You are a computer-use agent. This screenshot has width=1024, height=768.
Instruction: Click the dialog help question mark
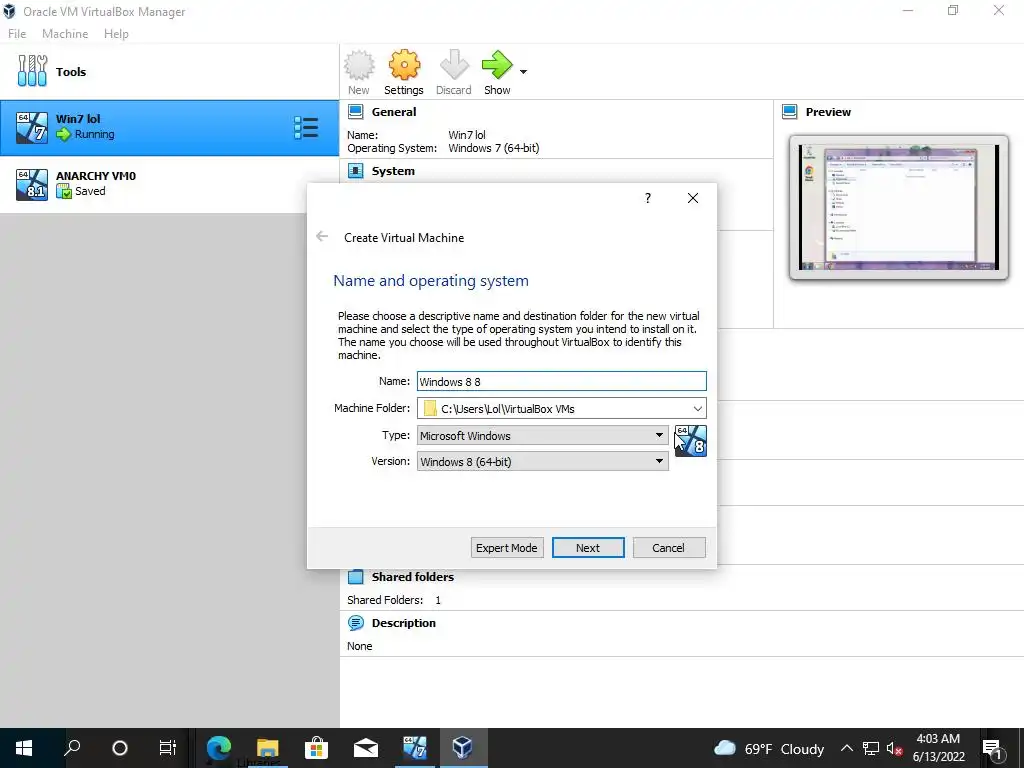pos(648,198)
